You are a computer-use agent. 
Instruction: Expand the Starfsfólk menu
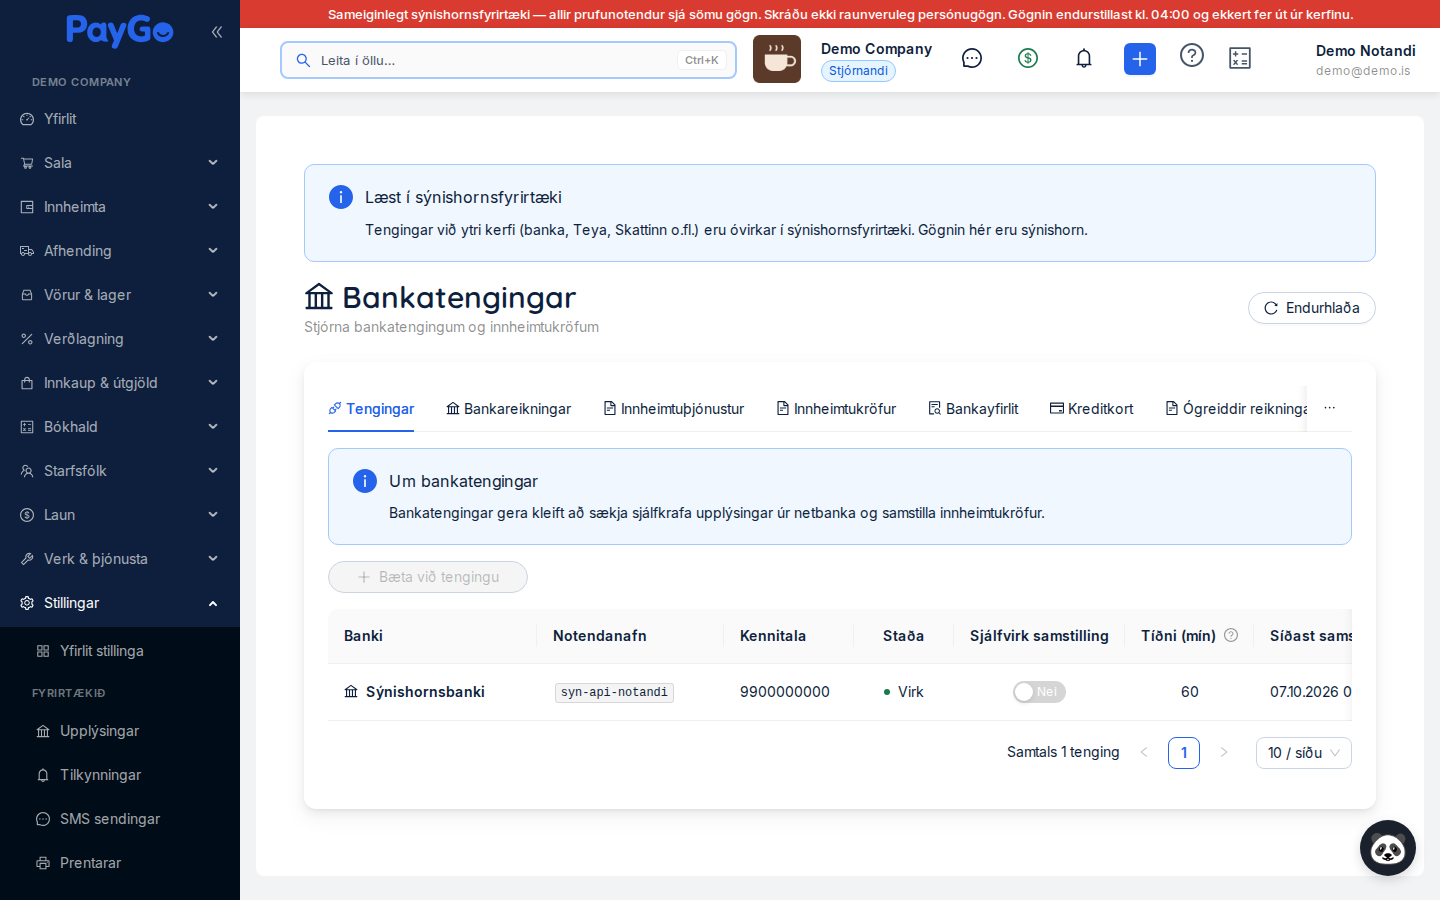pos(120,471)
